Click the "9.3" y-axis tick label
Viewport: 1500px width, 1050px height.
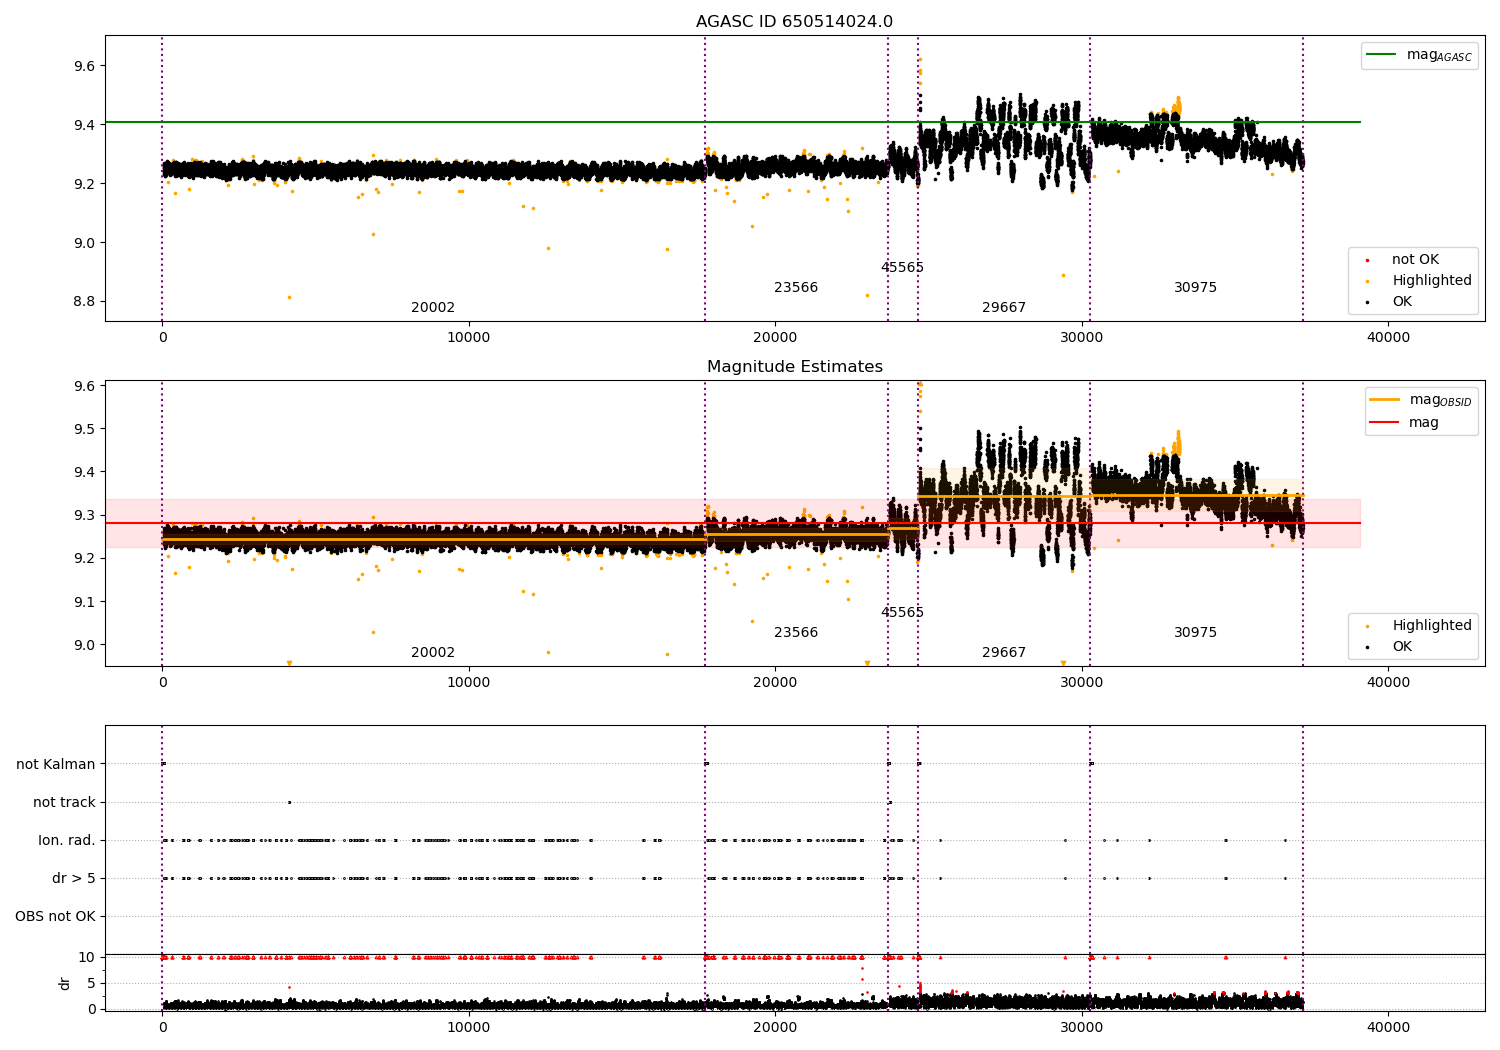pyautogui.click(x=85, y=516)
